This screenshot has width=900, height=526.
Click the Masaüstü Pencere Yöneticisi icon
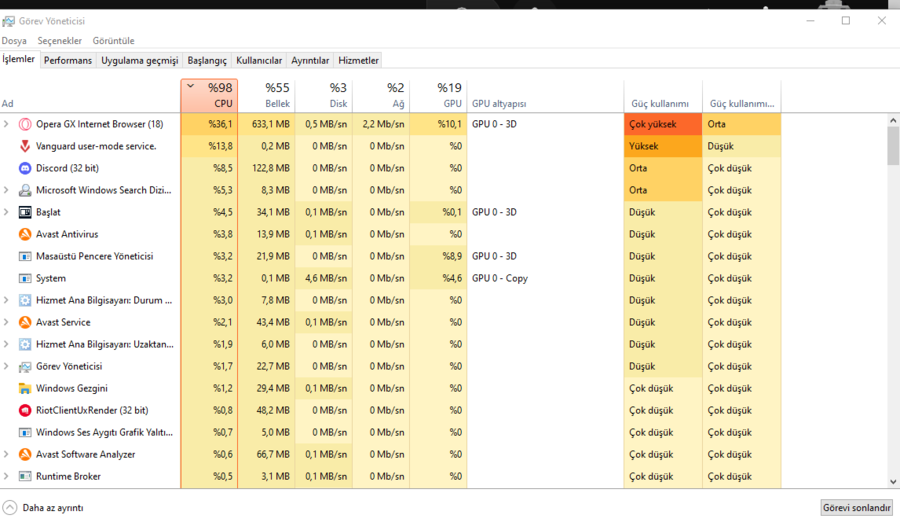[x=25, y=256]
